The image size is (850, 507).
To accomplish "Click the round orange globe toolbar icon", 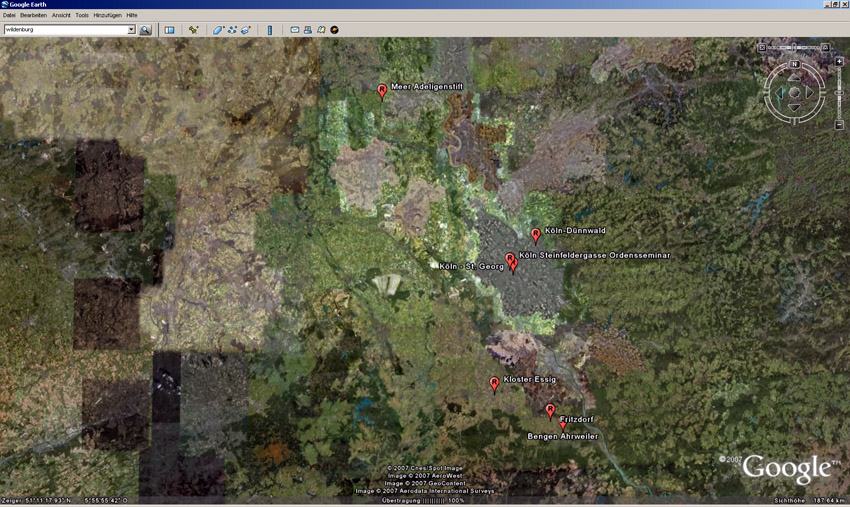I will click(x=334, y=30).
